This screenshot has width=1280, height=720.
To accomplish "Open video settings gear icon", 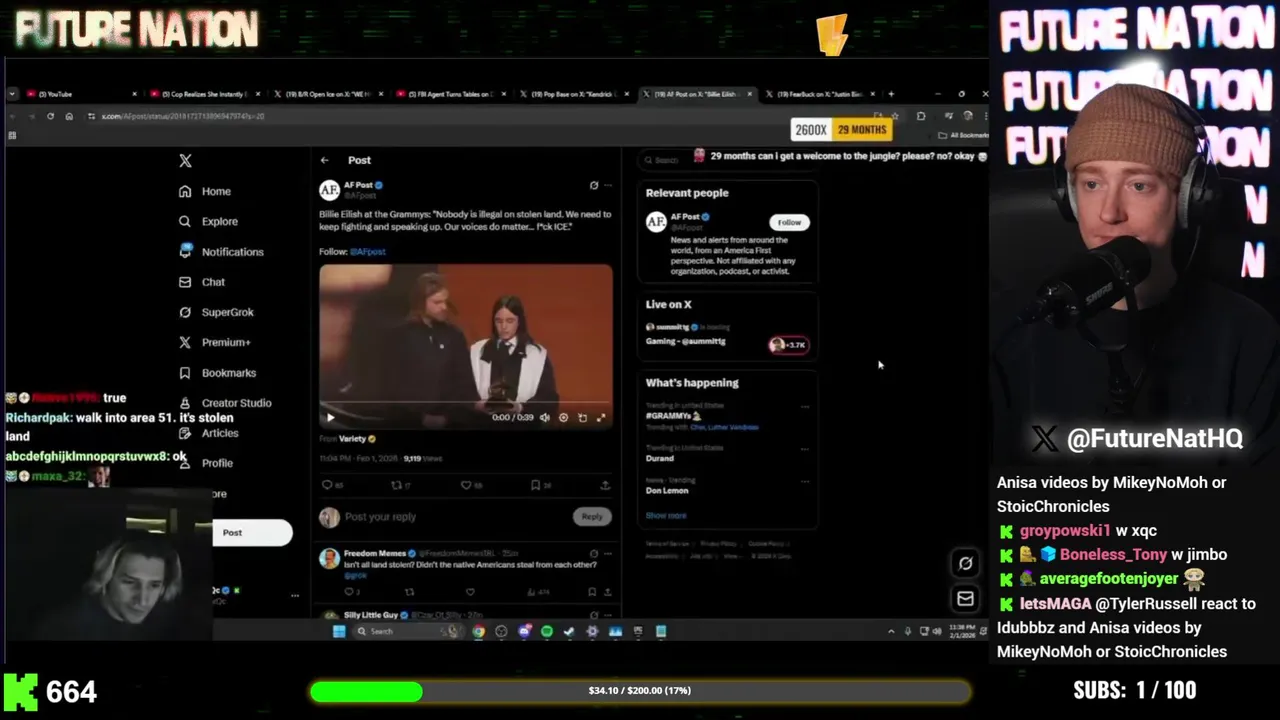I will pos(563,417).
